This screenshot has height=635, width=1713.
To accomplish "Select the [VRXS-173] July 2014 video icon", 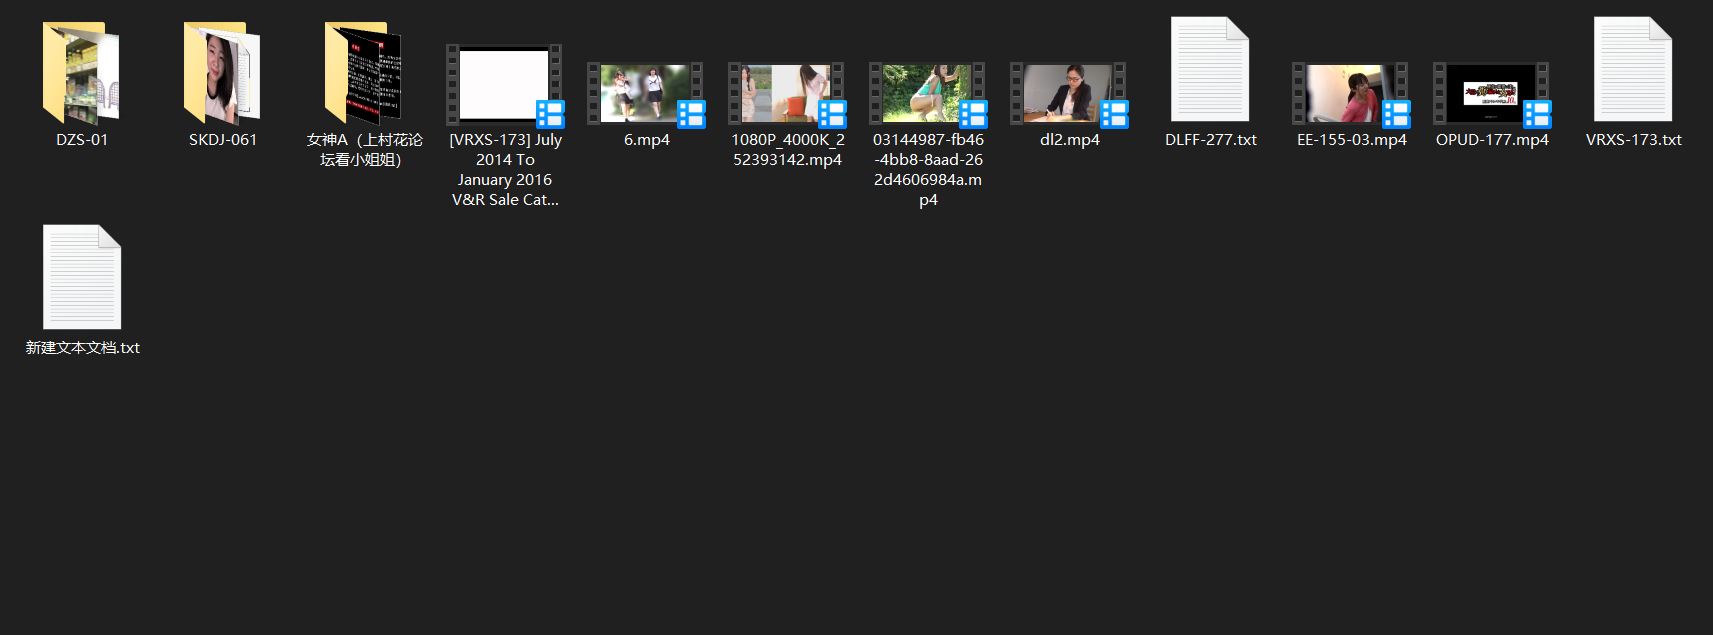I will click(504, 85).
